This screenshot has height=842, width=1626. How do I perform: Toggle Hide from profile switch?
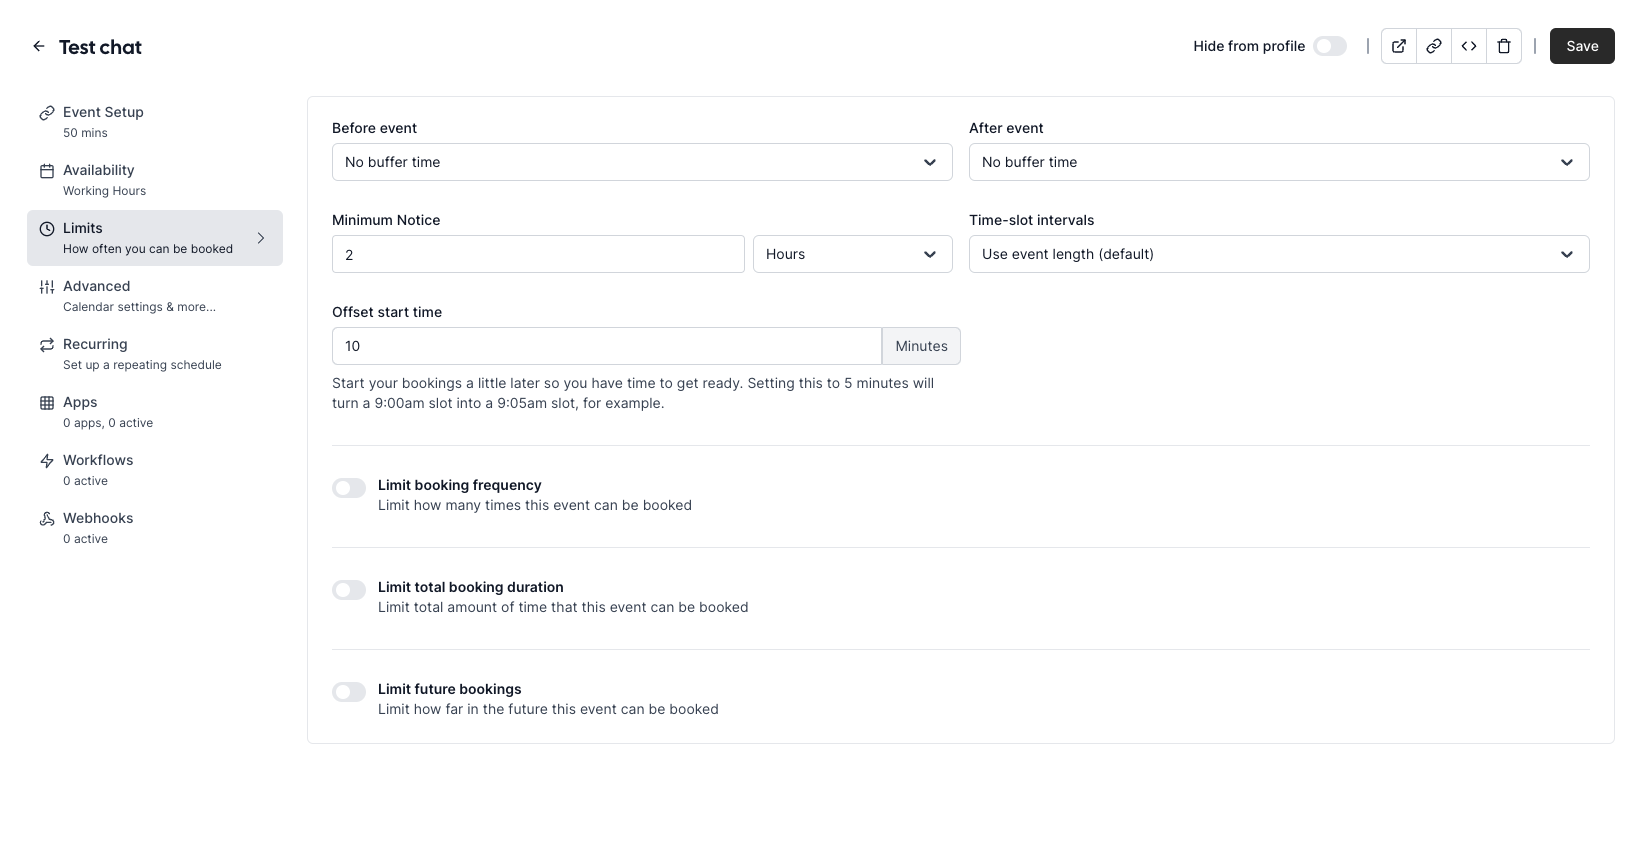click(x=1330, y=46)
